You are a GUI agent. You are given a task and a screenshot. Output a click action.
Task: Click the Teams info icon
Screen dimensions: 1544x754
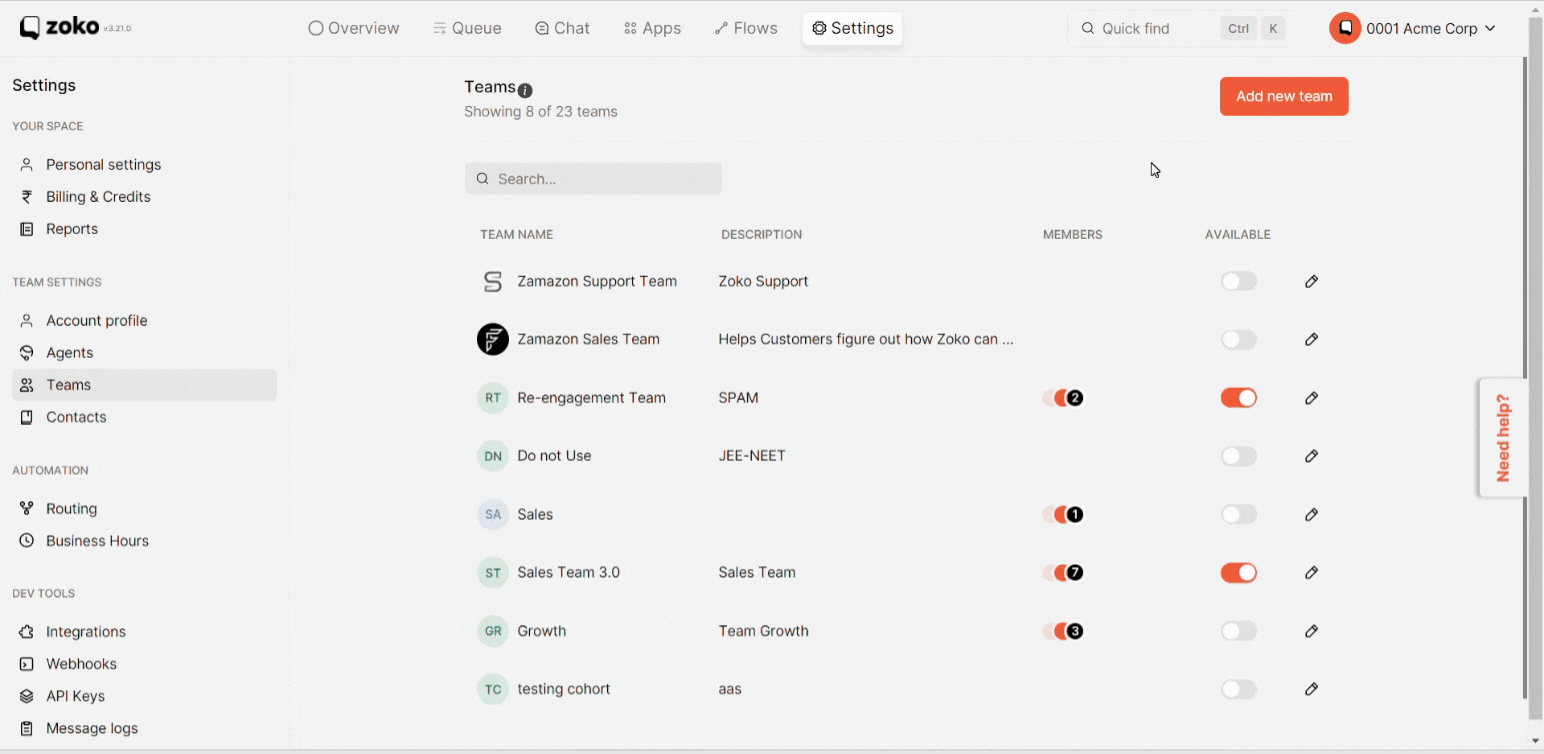(525, 90)
